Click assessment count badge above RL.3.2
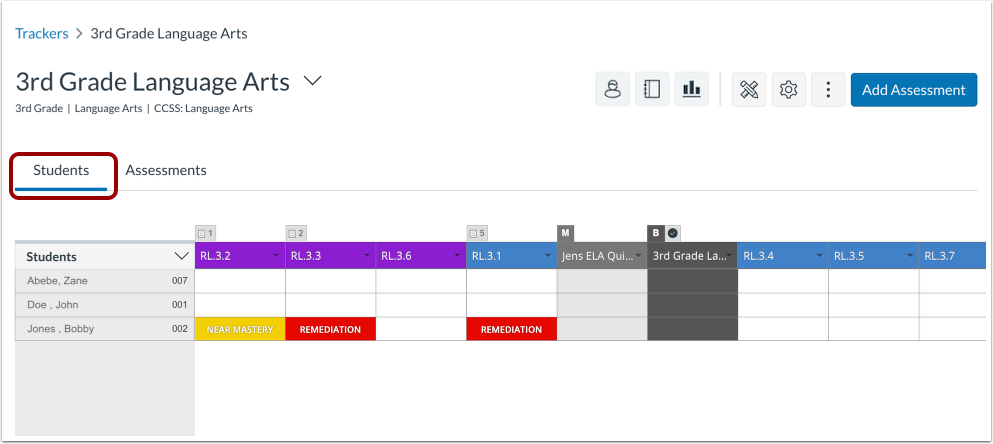This screenshot has width=993, height=444. point(205,234)
